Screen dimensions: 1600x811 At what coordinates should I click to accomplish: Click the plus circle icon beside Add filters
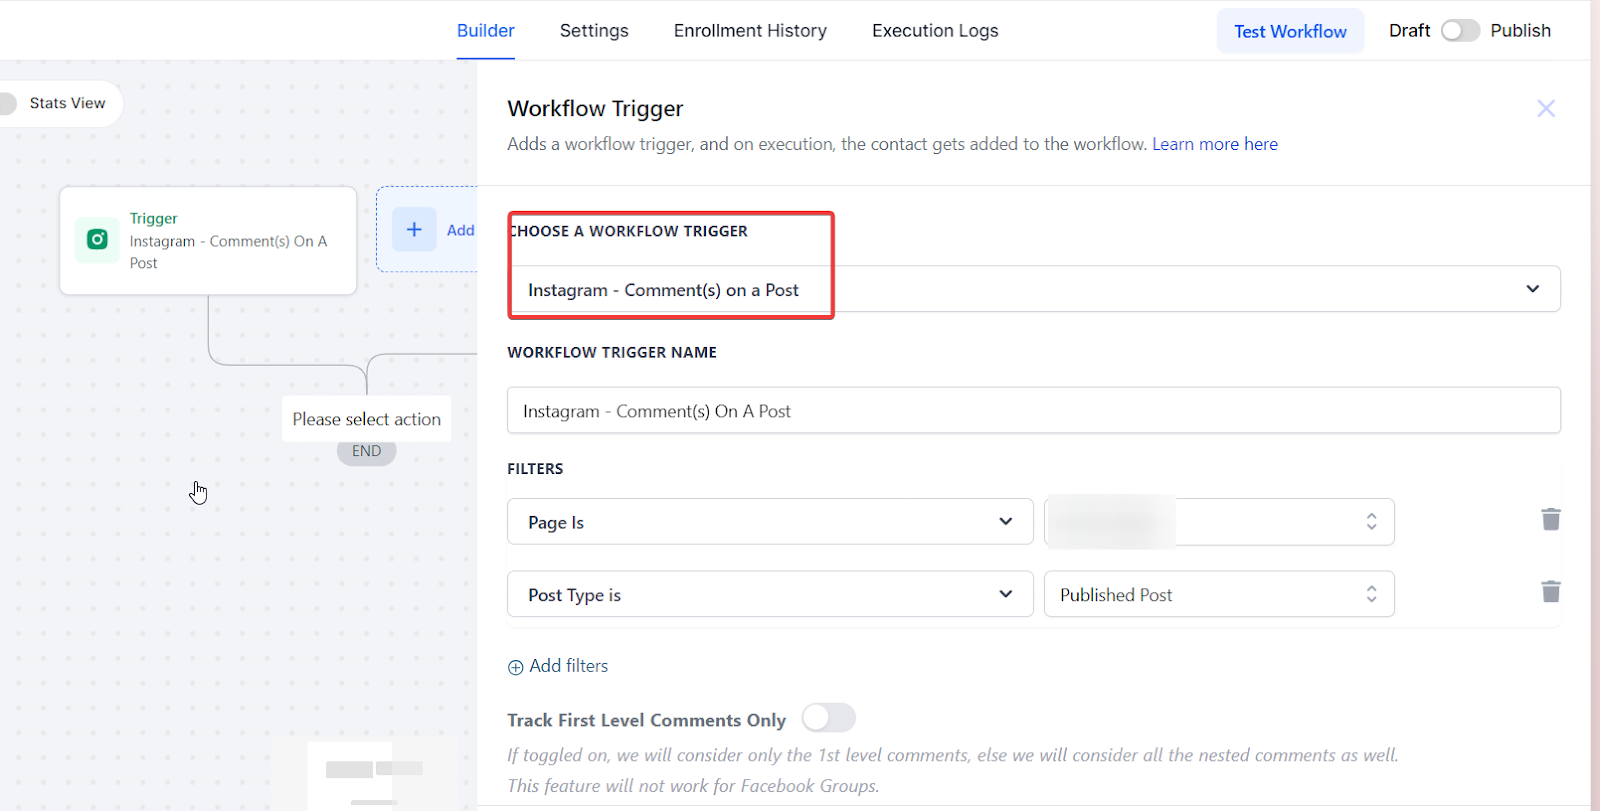[x=516, y=667]
